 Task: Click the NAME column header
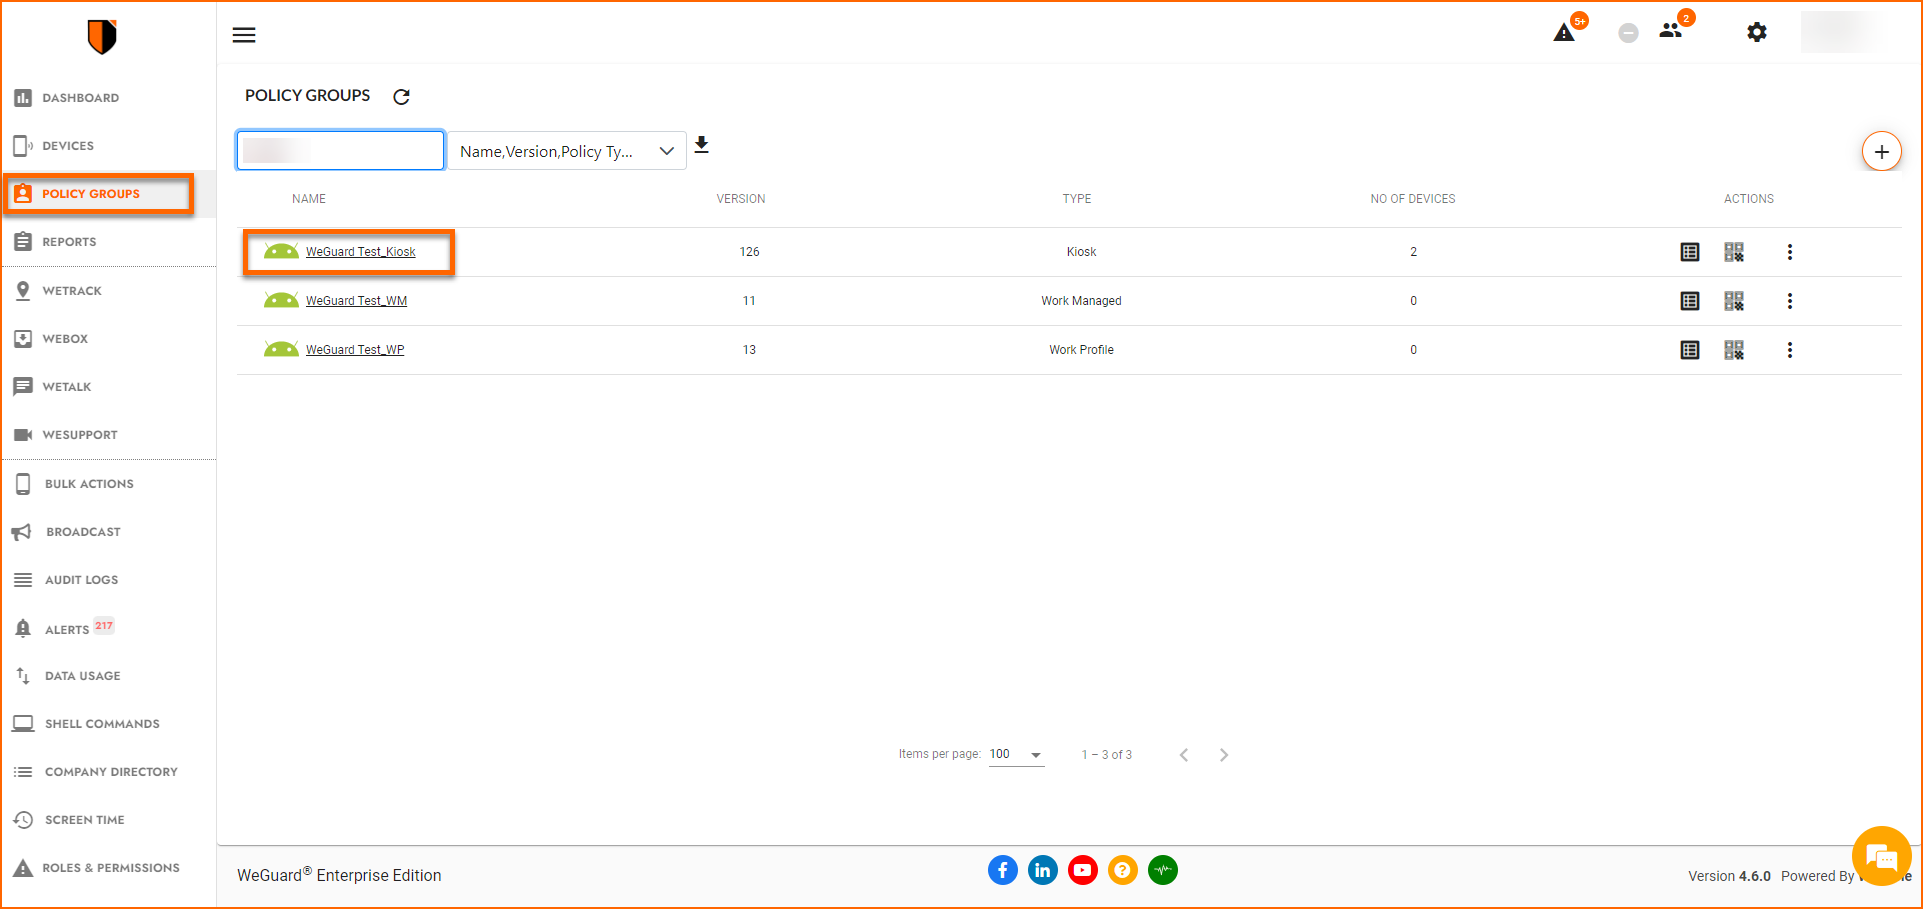point(309,199)
